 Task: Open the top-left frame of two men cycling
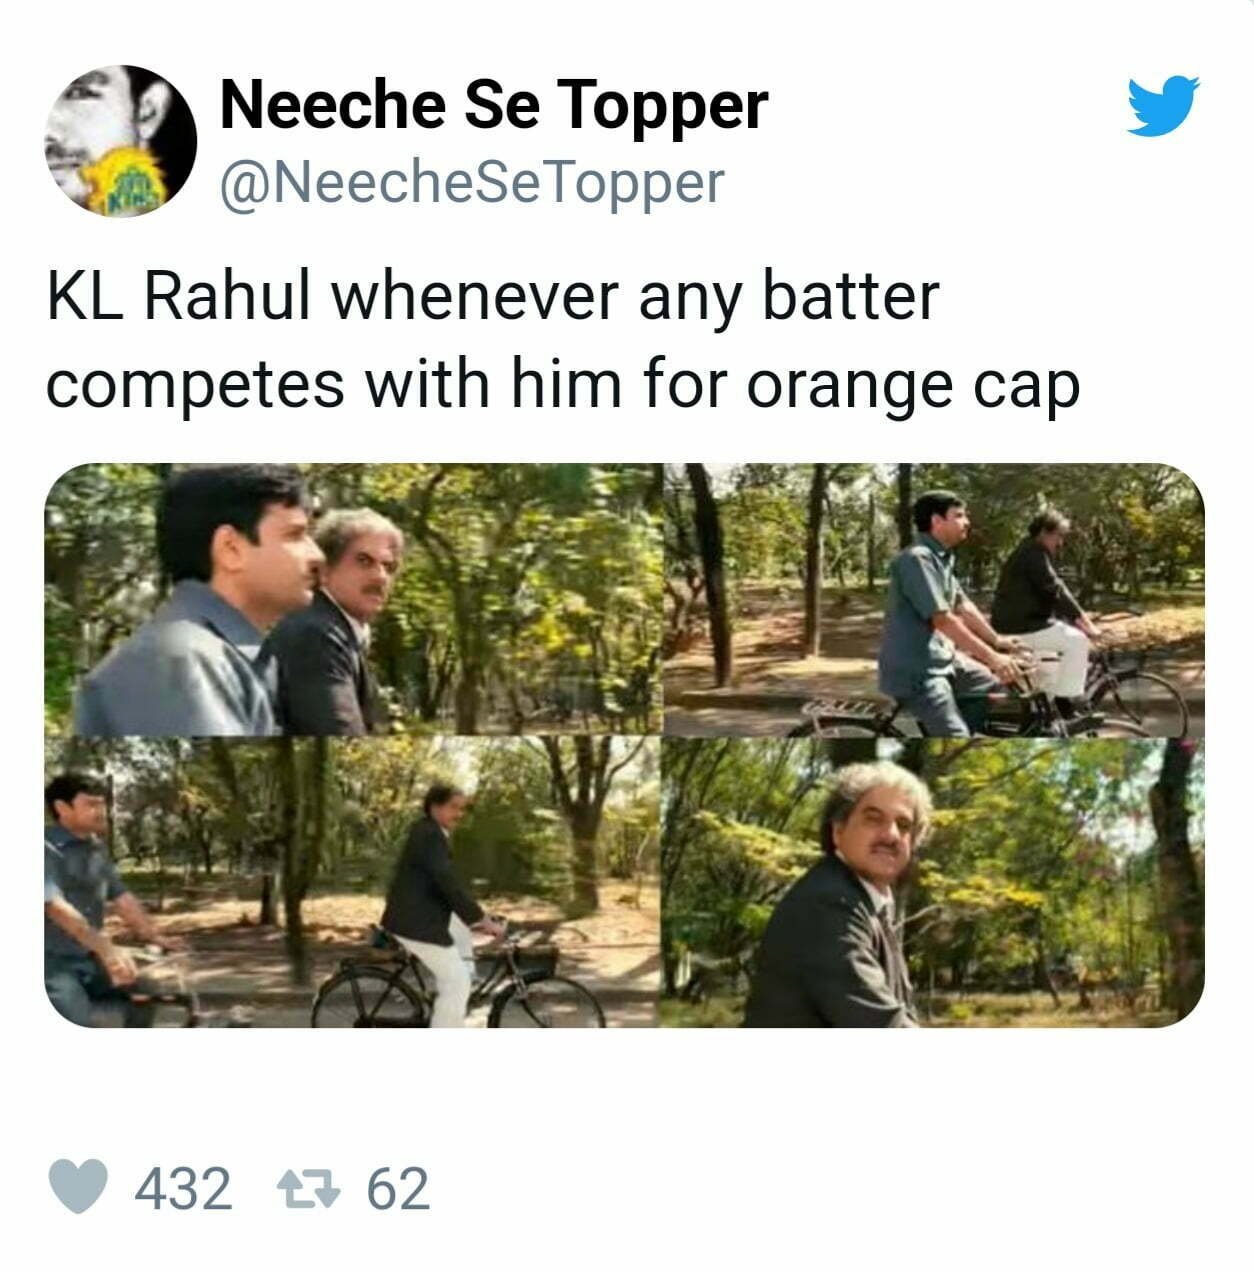(350, 595)
